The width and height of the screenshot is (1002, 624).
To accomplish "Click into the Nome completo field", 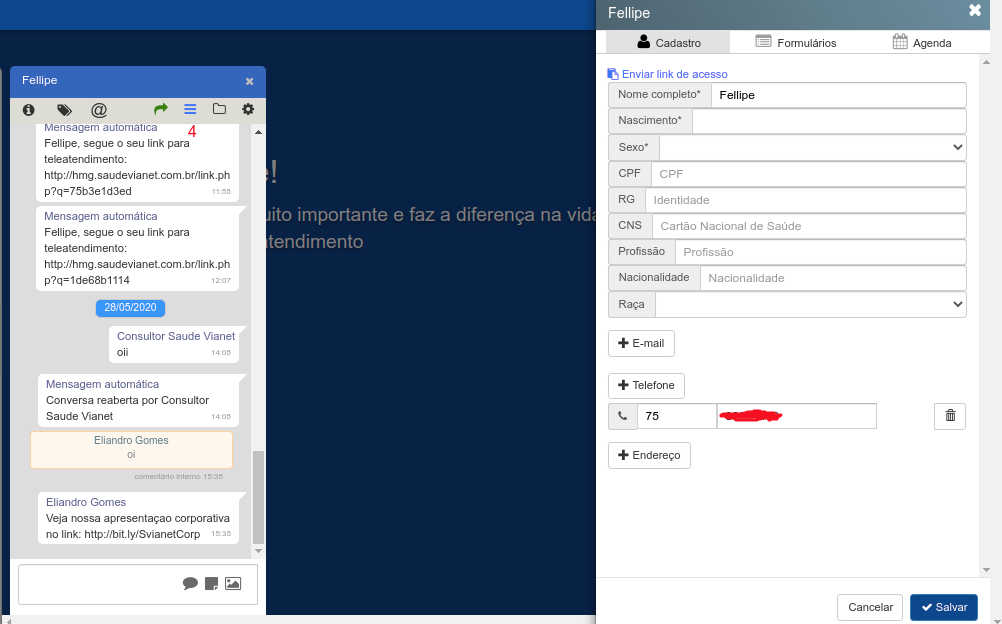I will pos(838,95).
